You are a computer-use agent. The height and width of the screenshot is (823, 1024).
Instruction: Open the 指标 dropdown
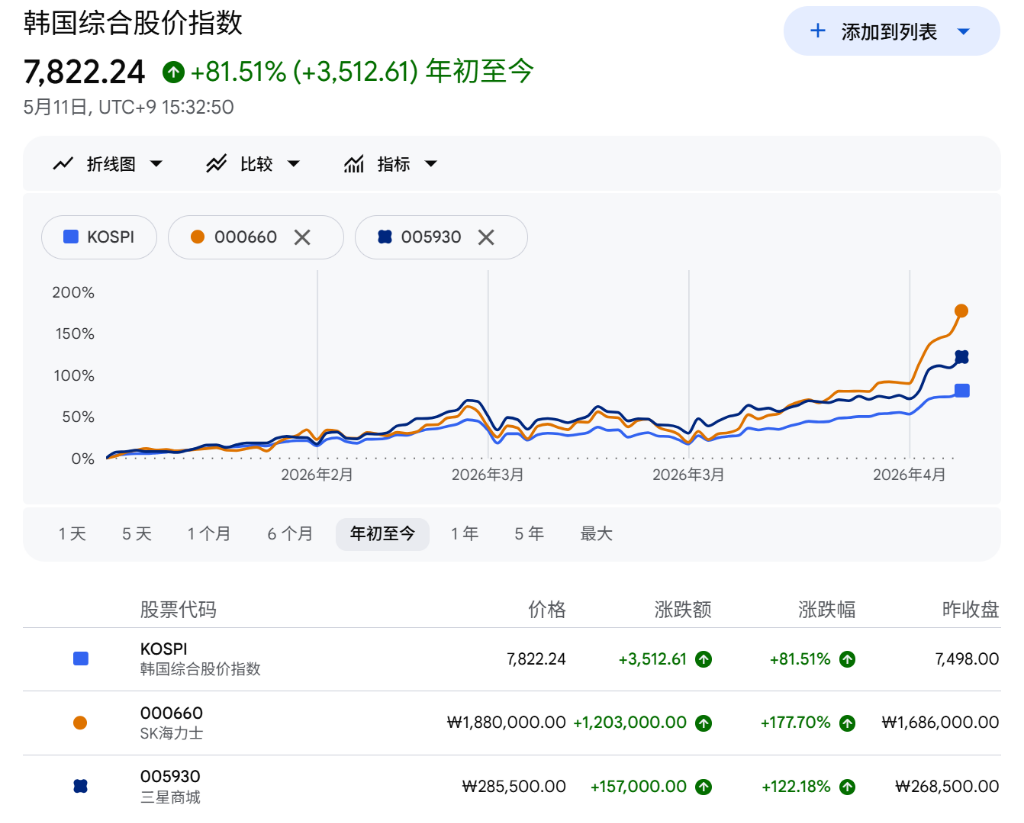point(391,163)
